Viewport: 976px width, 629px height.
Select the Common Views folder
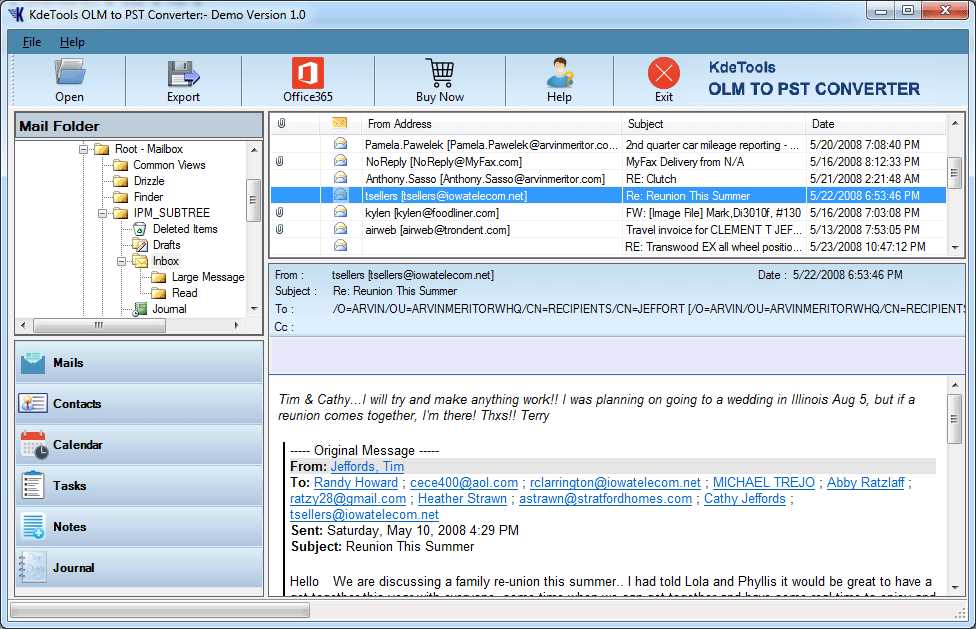tap(169, 165)
